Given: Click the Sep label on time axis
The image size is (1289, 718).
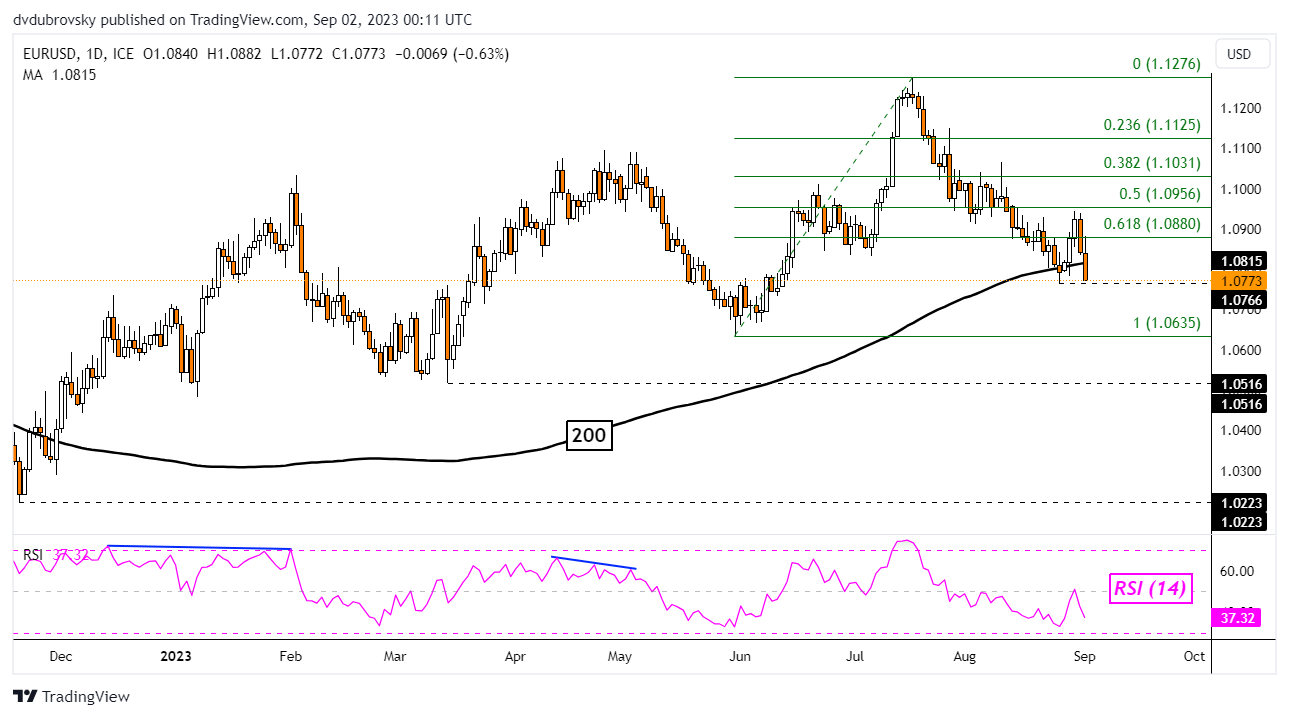Looking at the screenshot, I should point(1080,656).
